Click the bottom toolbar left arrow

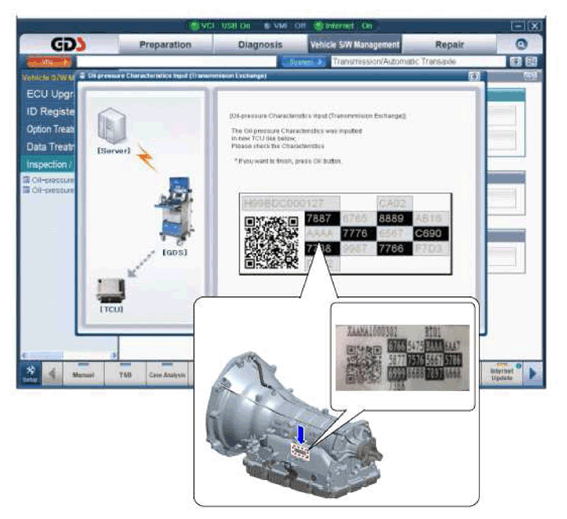(52, 374)
